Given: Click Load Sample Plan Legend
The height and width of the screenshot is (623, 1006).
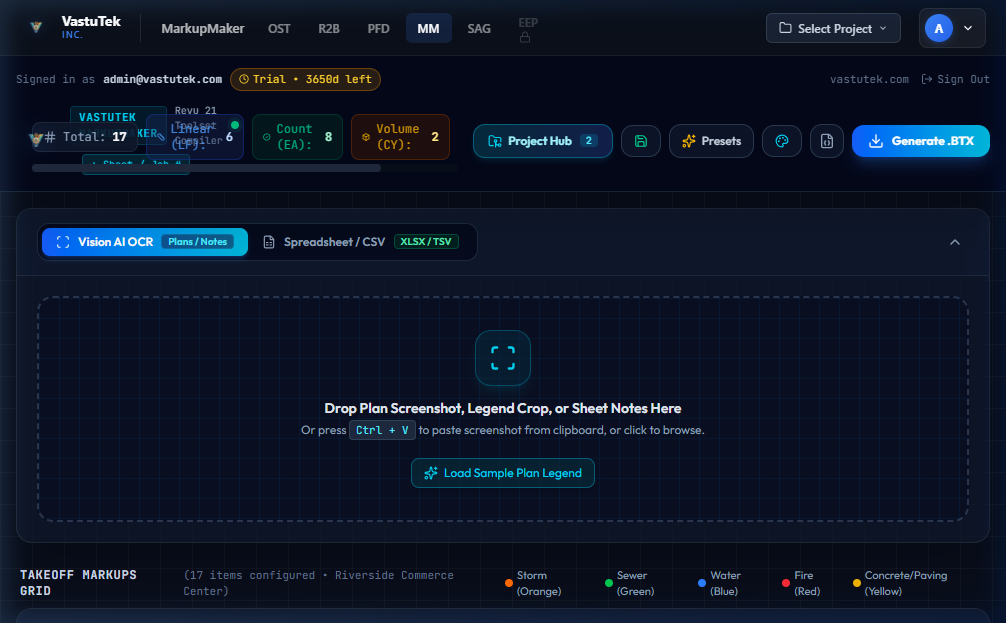Looking at the screenshot, I should pyautogui.click(x=503, y=473).
